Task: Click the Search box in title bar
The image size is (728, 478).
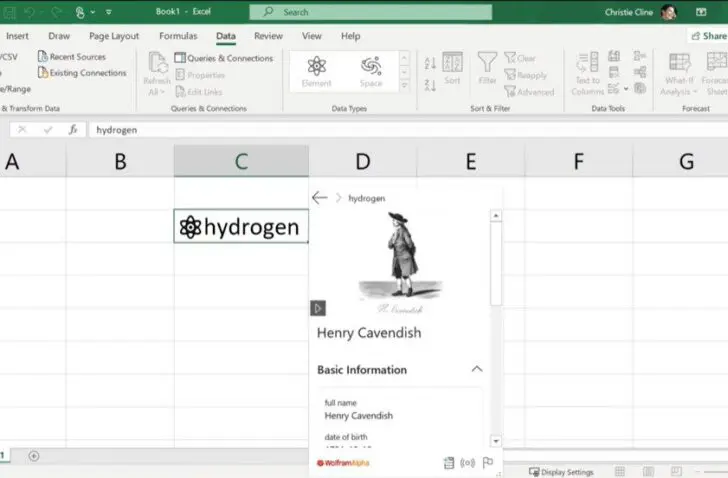Action: point(370,12)
